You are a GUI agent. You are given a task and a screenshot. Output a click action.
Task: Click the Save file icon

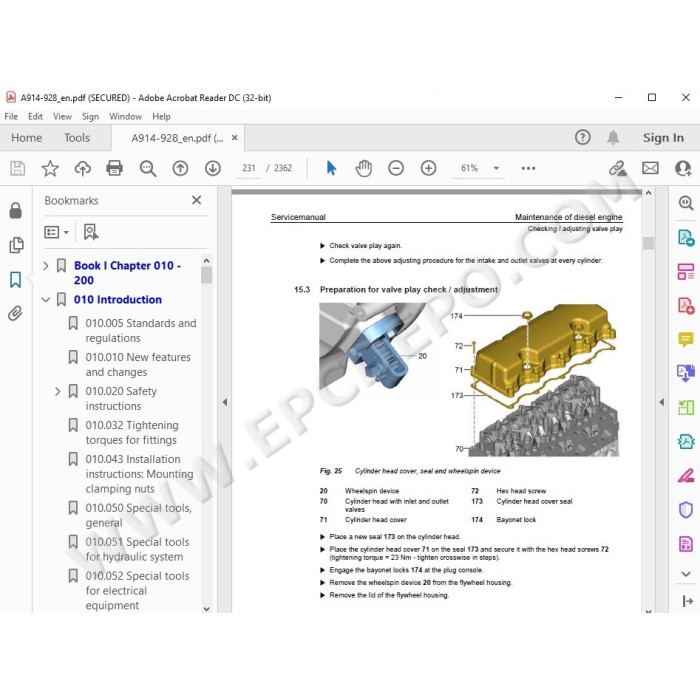click(x=17, y=168)
